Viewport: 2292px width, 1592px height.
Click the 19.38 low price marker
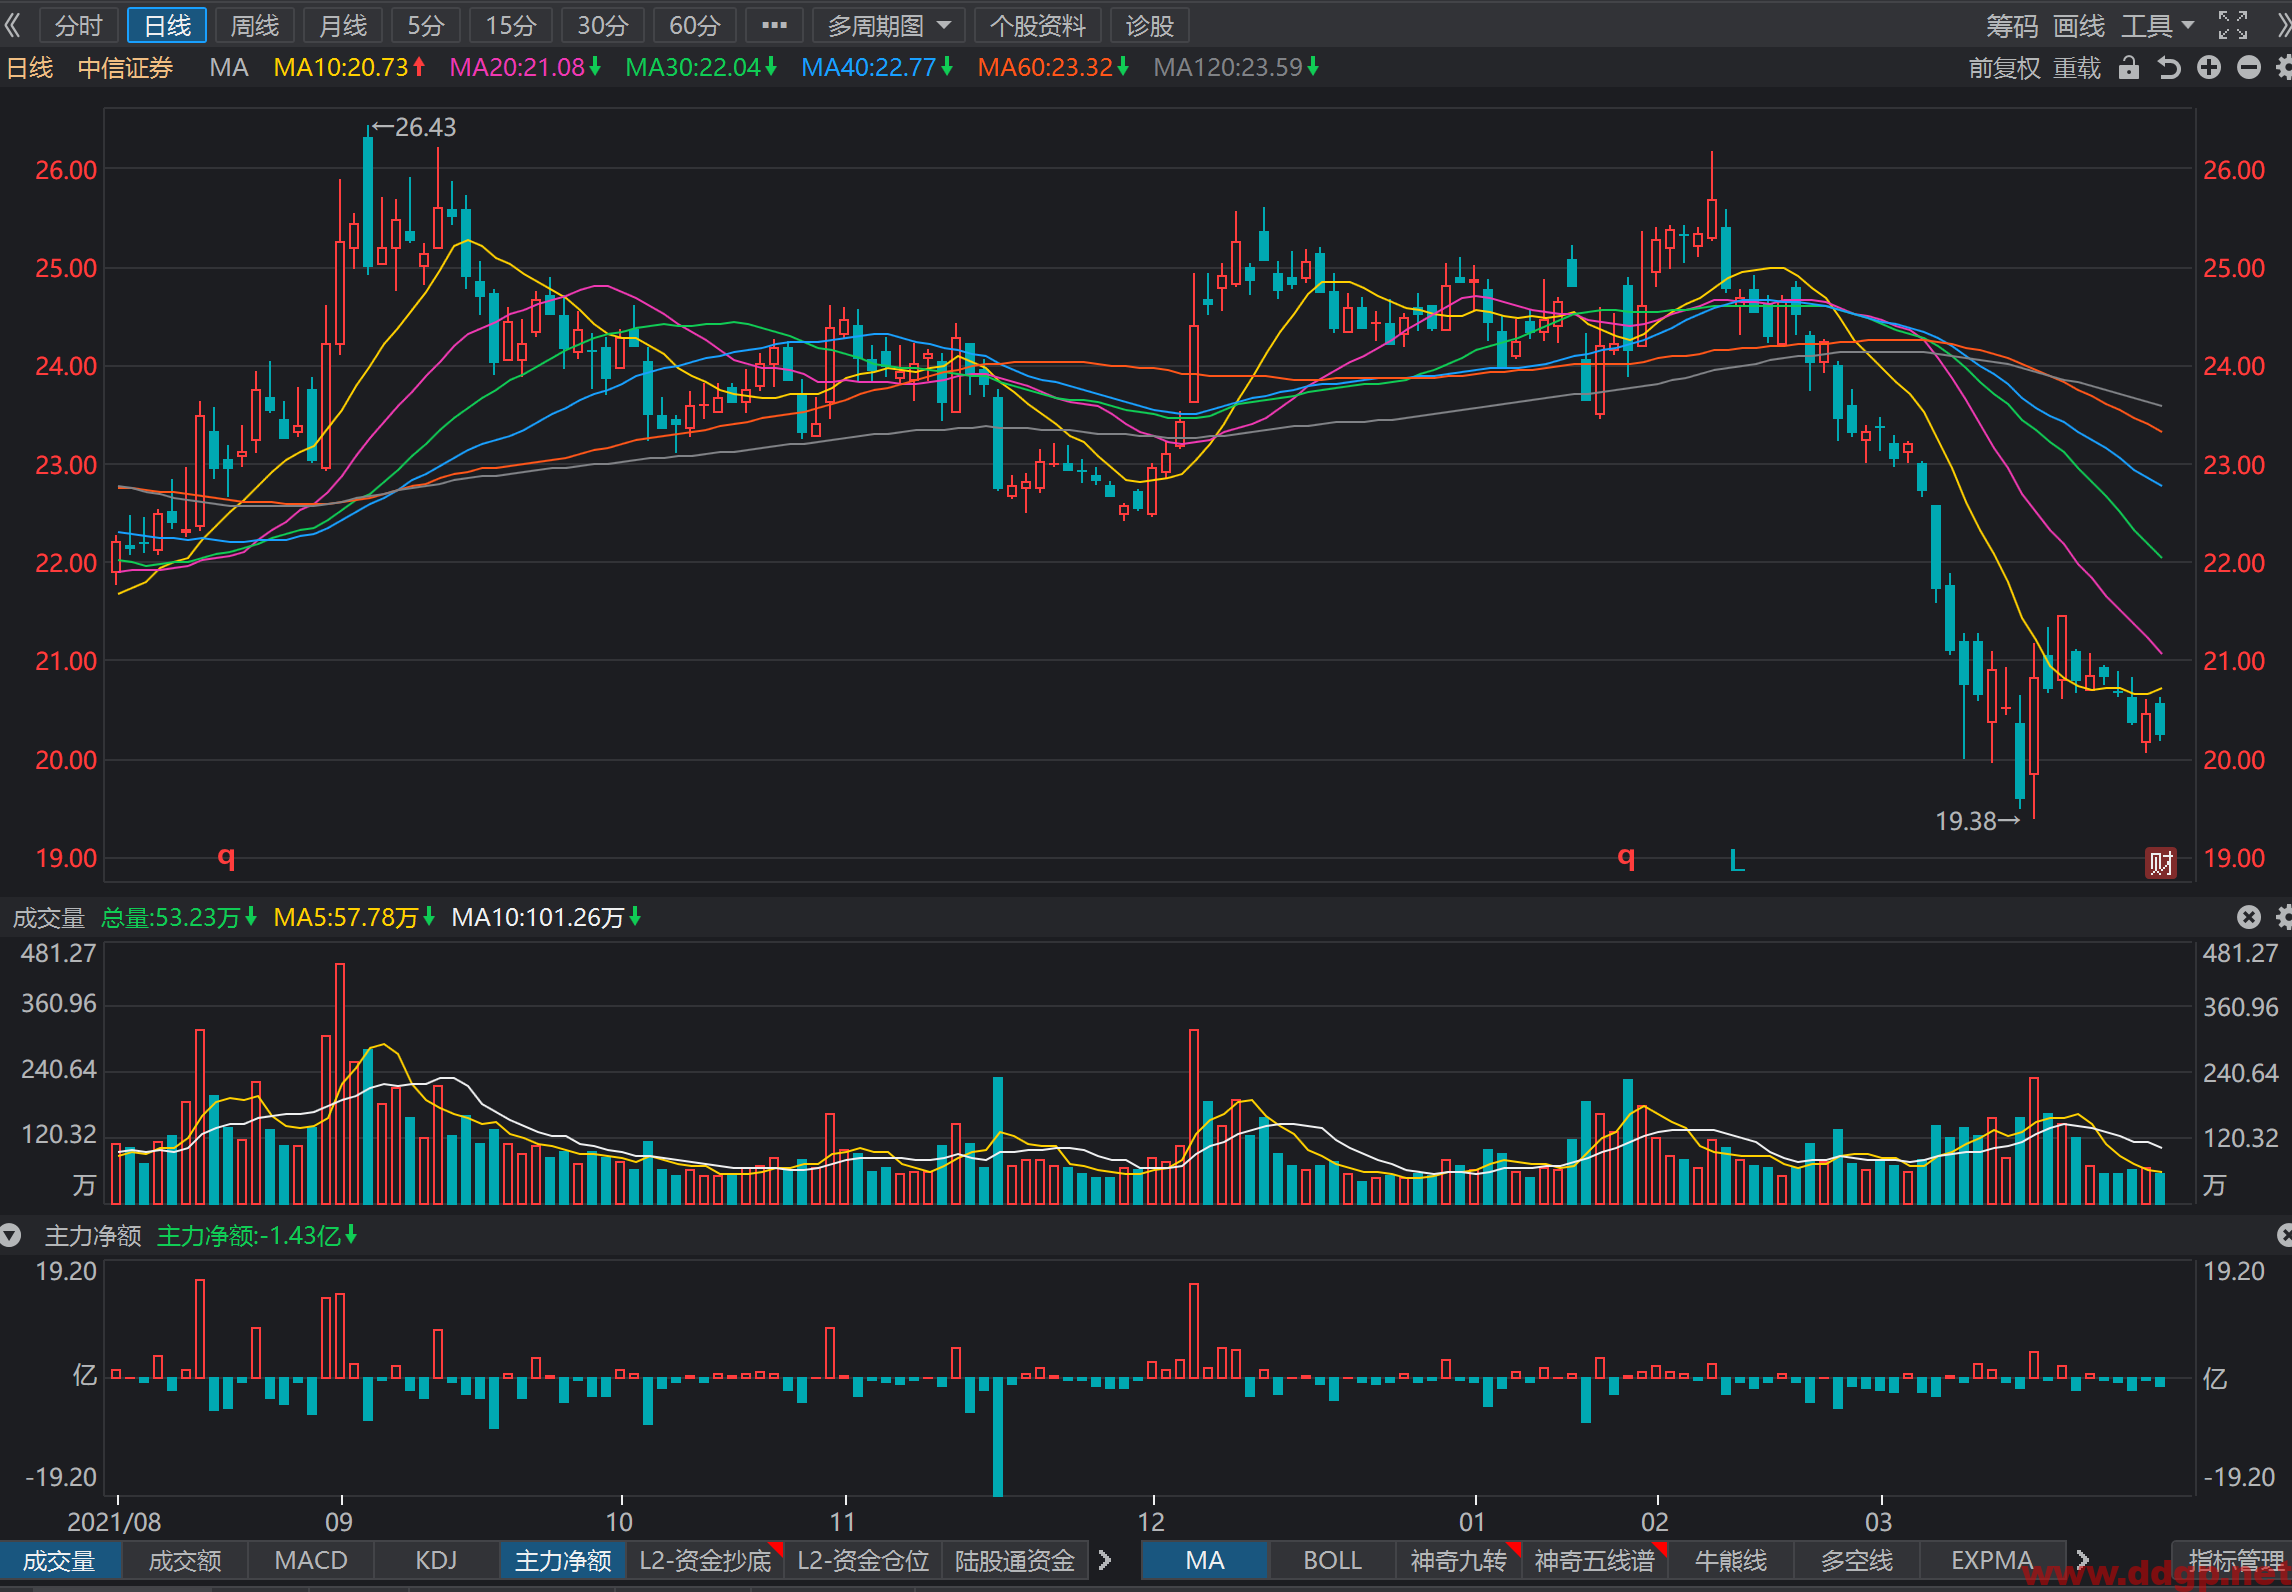point(1978,821)
